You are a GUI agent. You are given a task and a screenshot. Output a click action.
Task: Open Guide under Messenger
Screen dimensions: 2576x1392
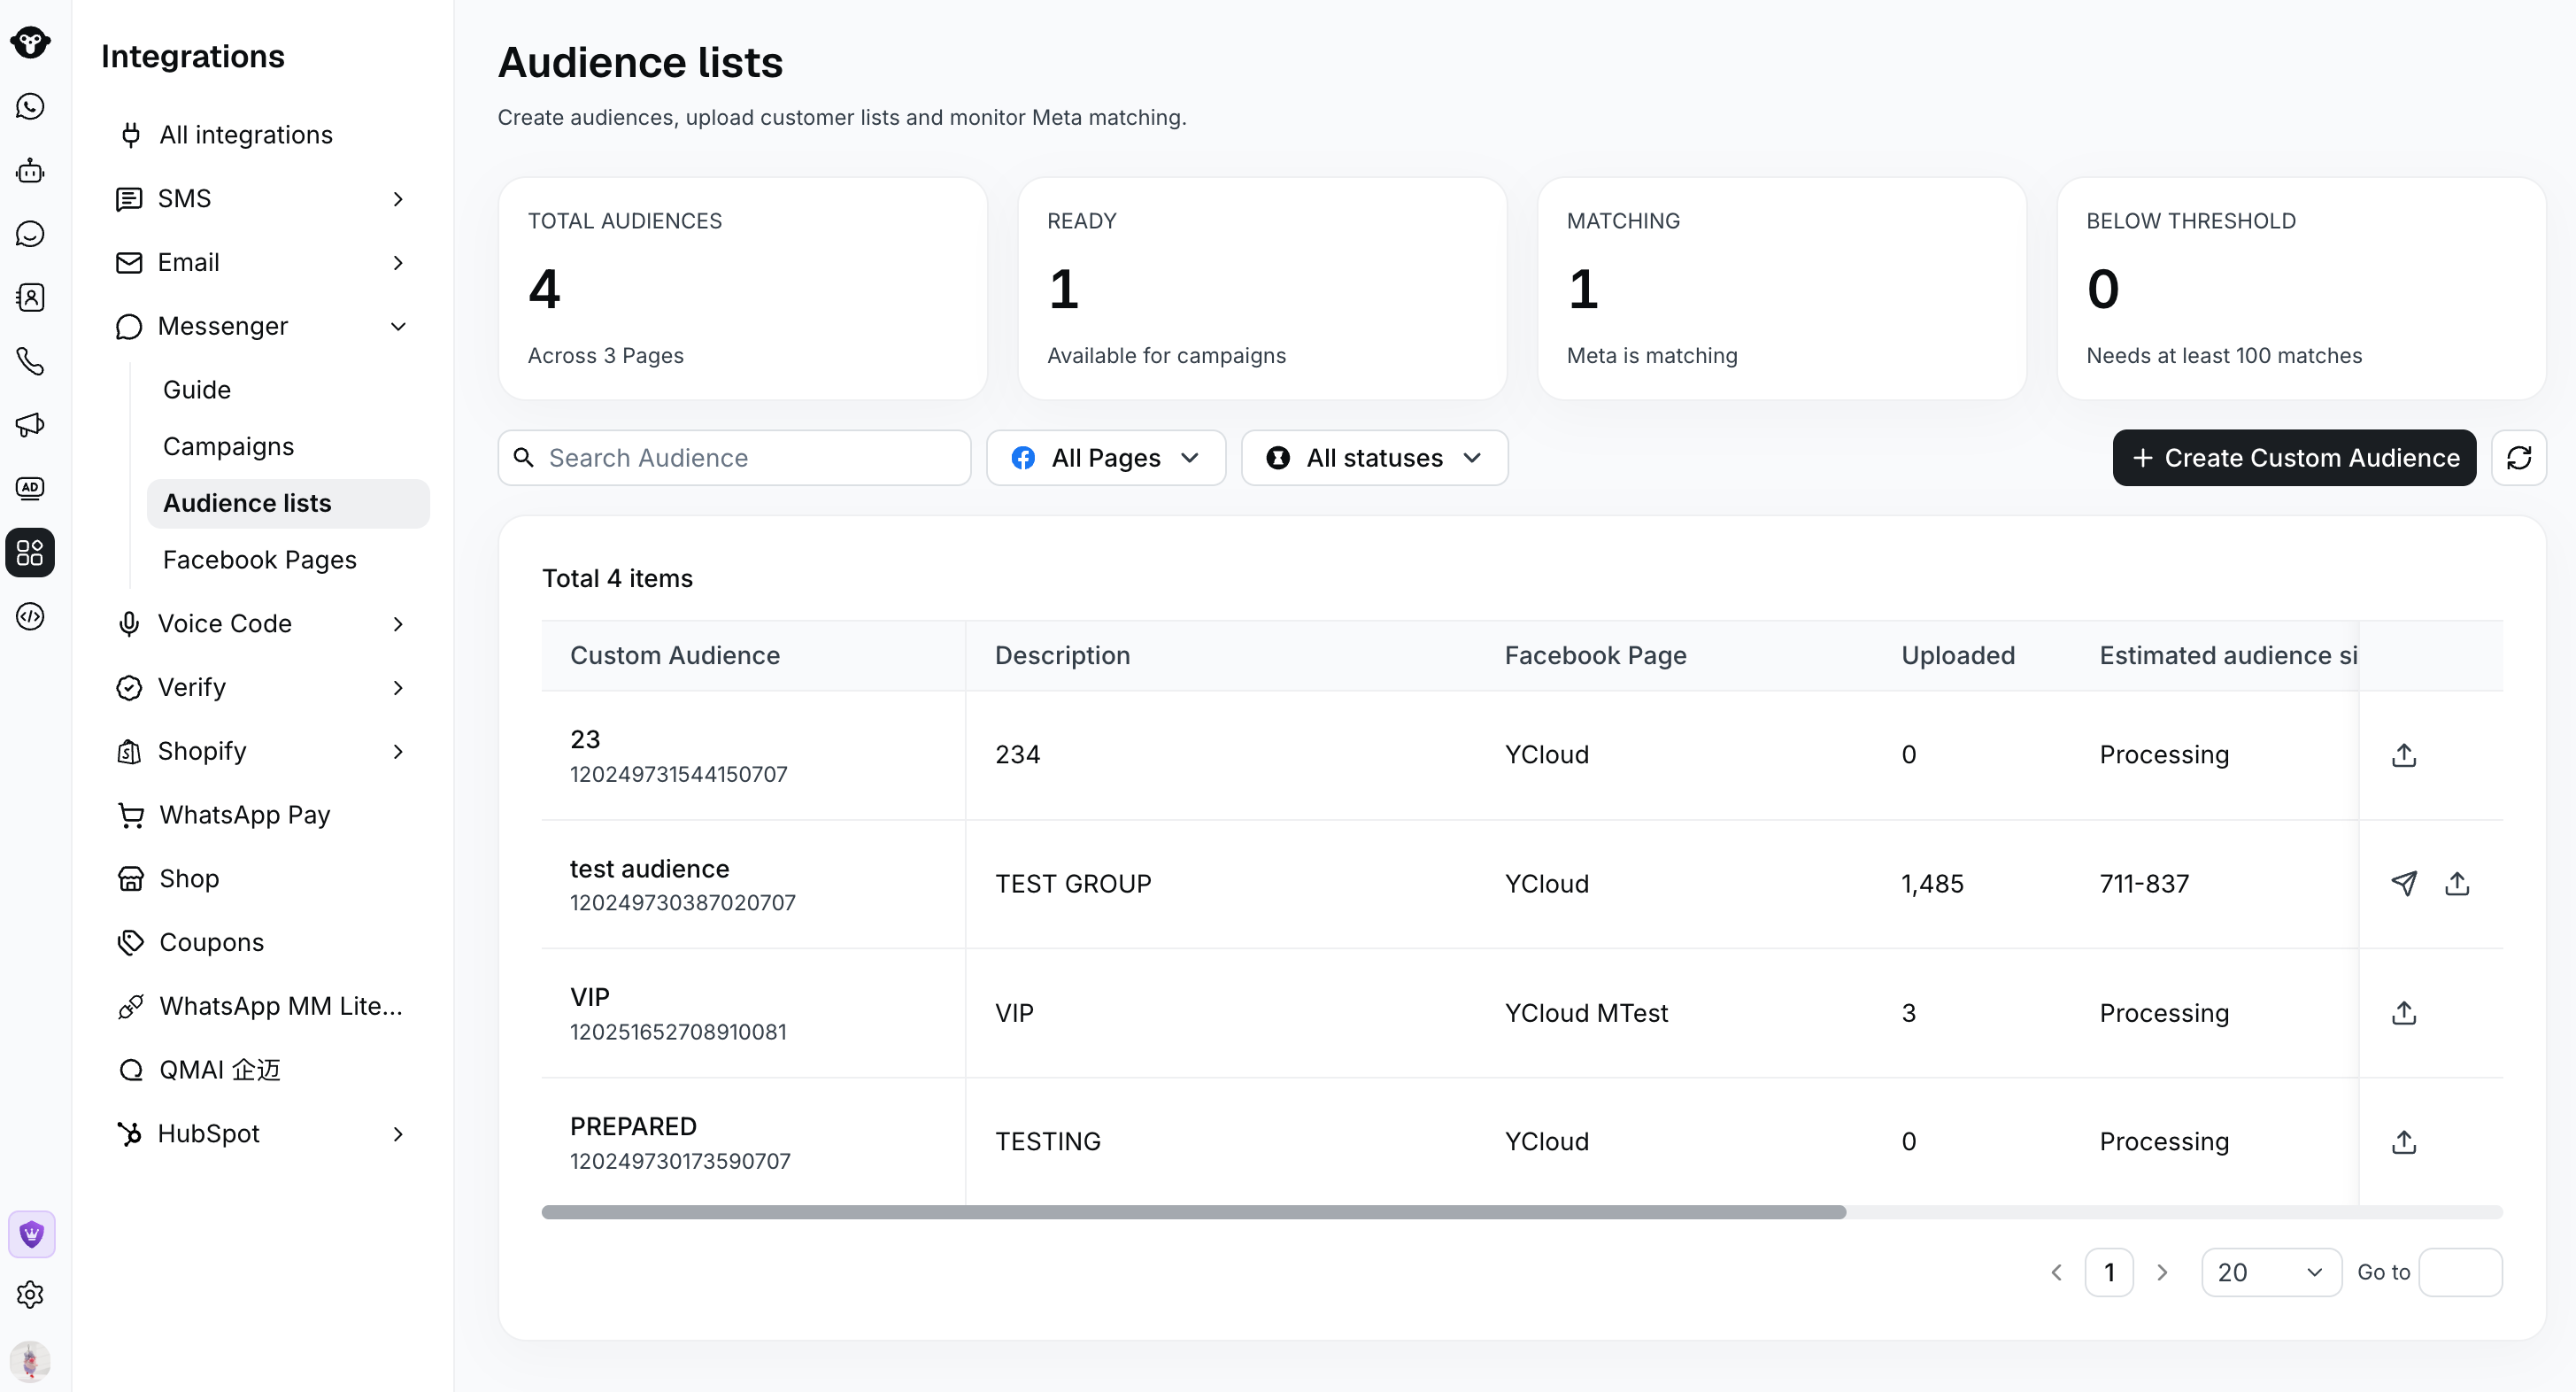click(x=288, y=390)
